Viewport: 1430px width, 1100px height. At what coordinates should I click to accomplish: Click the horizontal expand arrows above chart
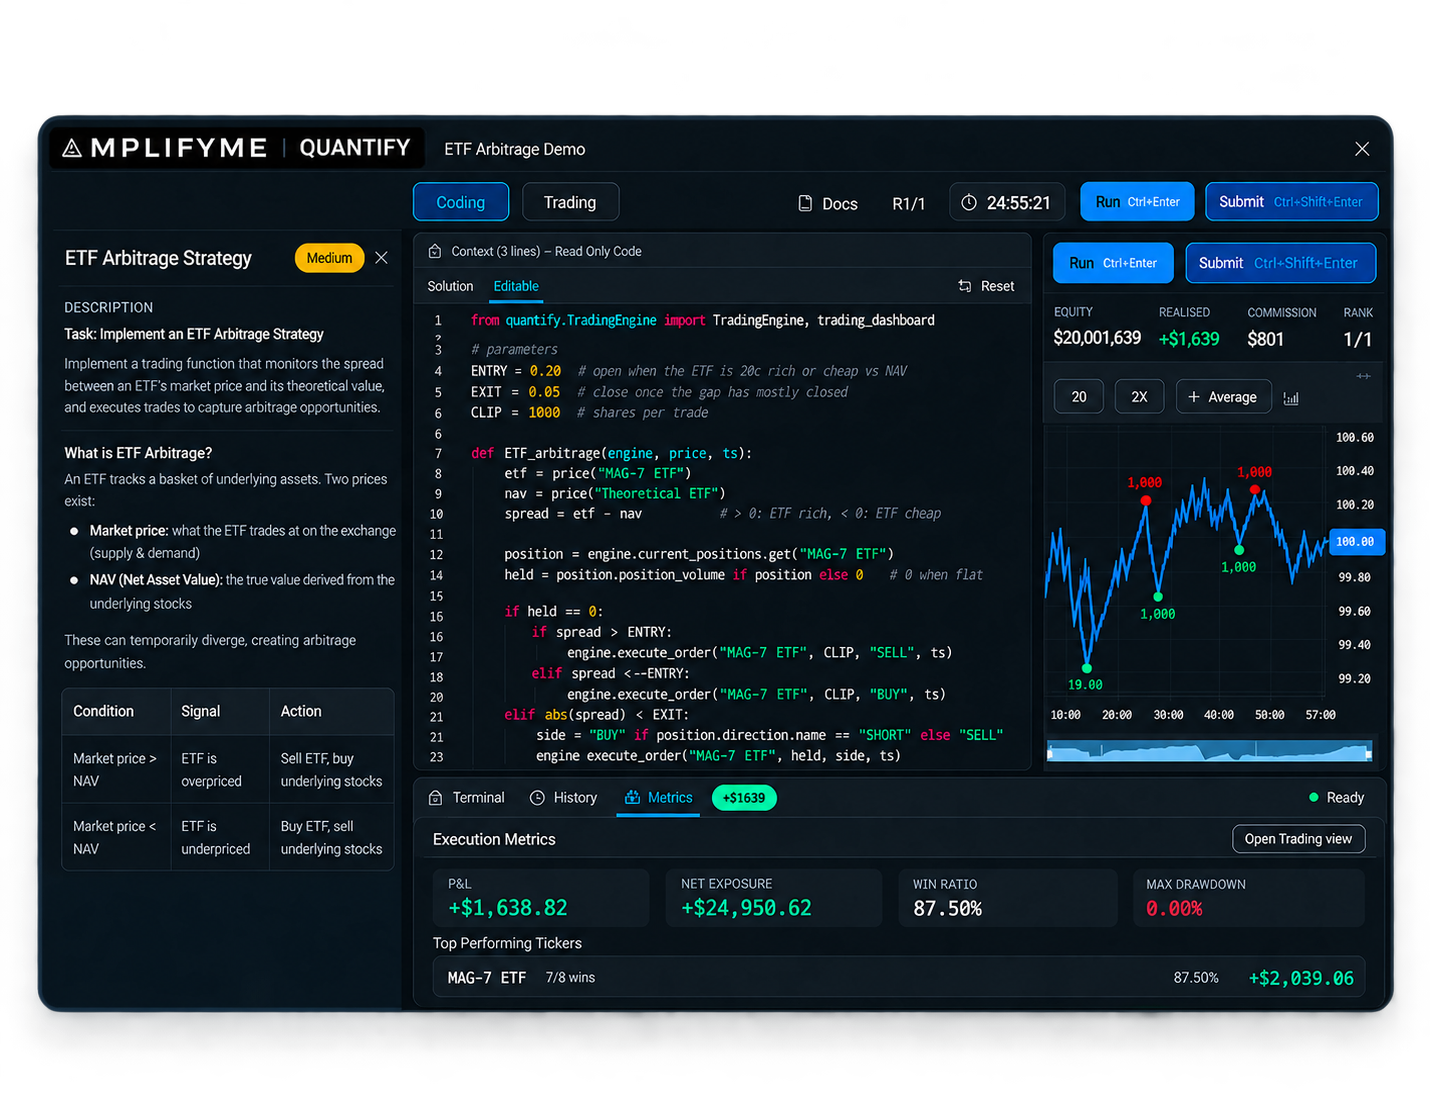click(1363, 376)
